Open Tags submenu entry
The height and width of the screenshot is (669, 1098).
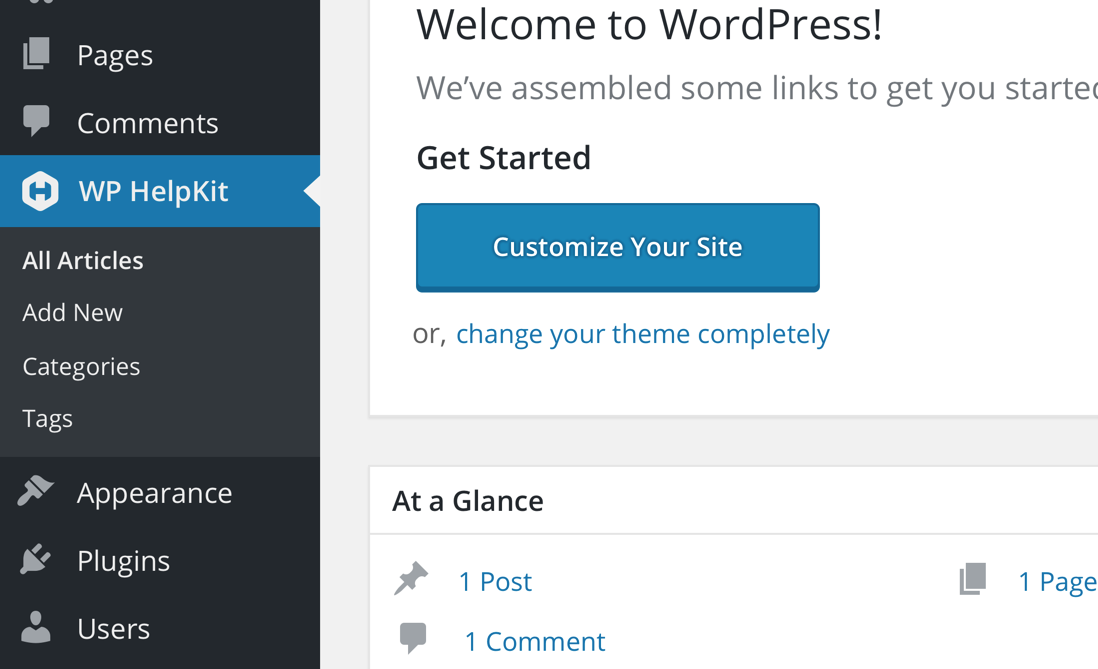coord(48,419)
